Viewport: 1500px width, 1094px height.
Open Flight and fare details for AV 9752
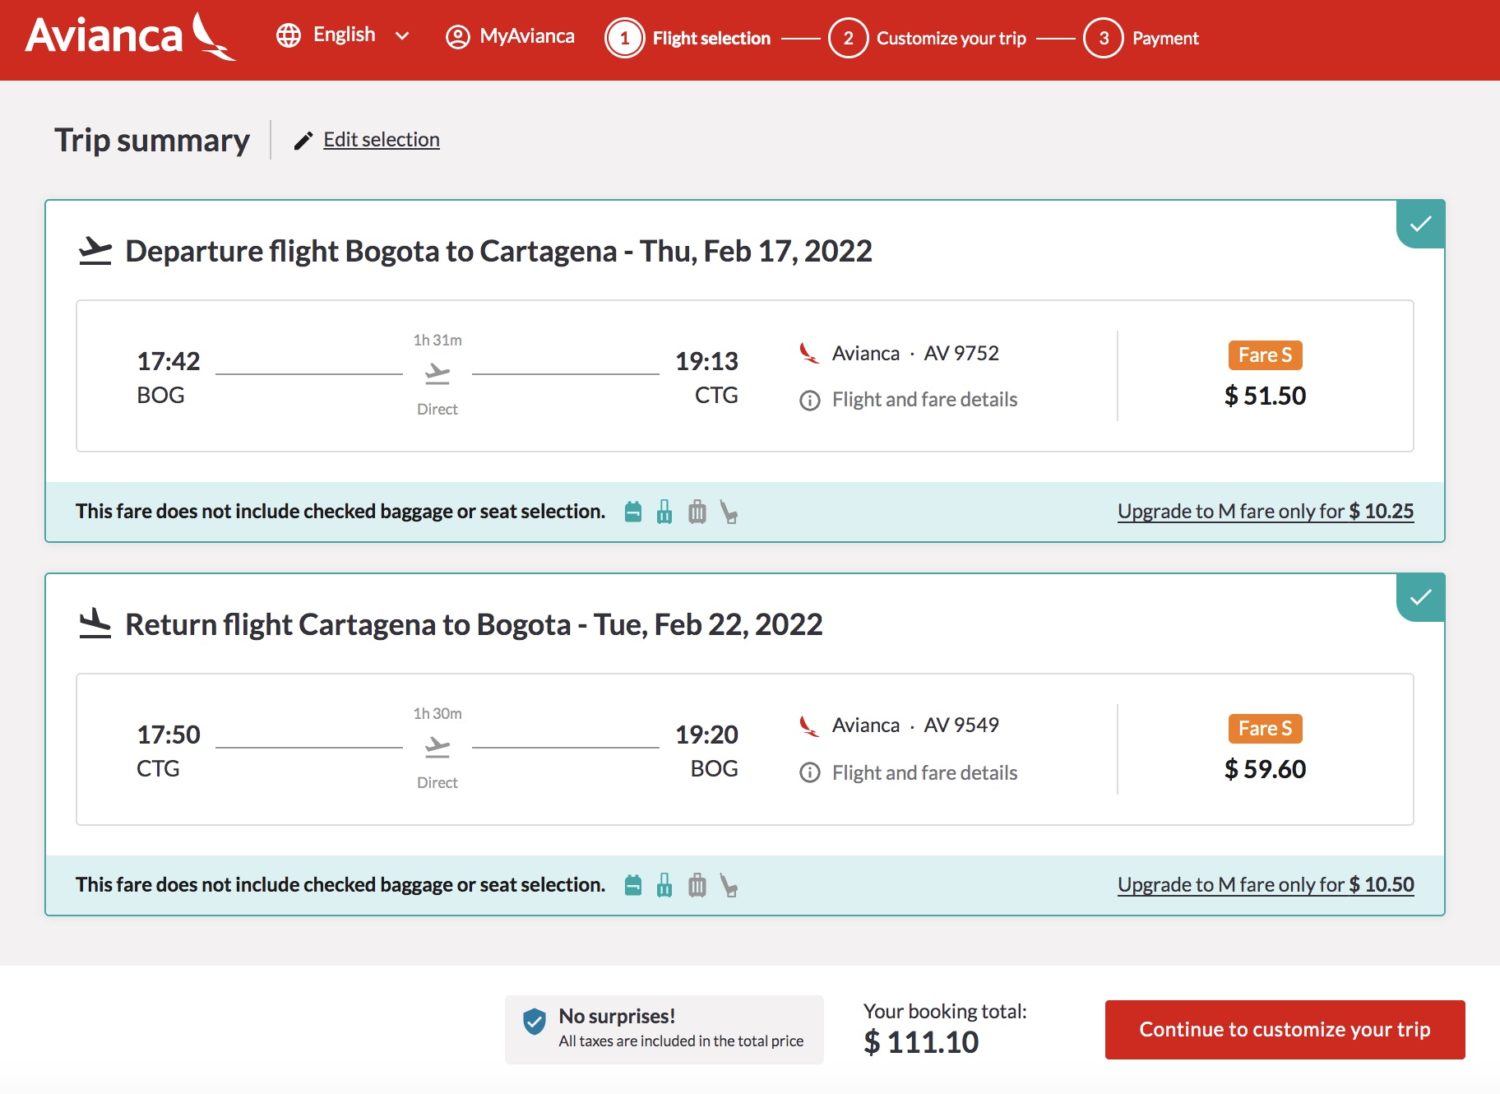pos(925,400)
